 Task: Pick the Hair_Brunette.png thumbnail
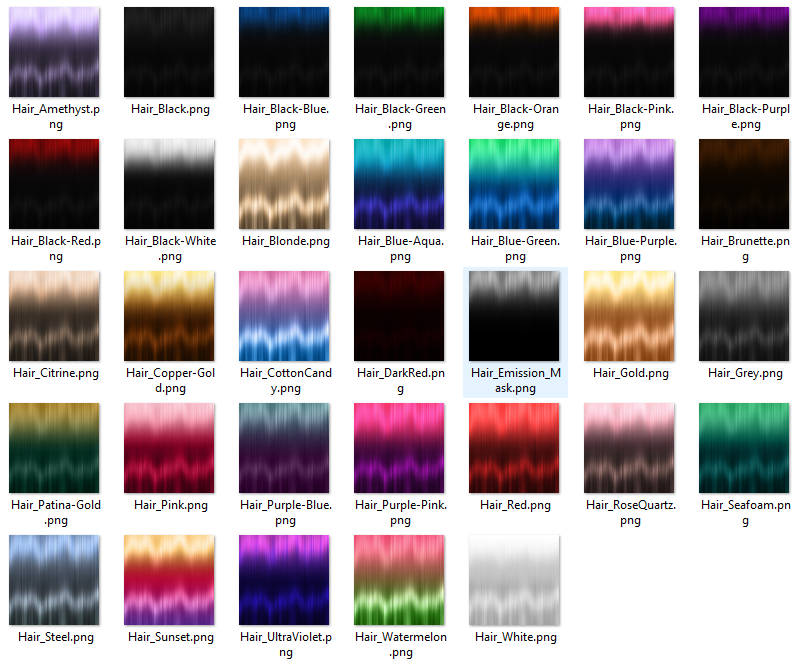[744, 184]
